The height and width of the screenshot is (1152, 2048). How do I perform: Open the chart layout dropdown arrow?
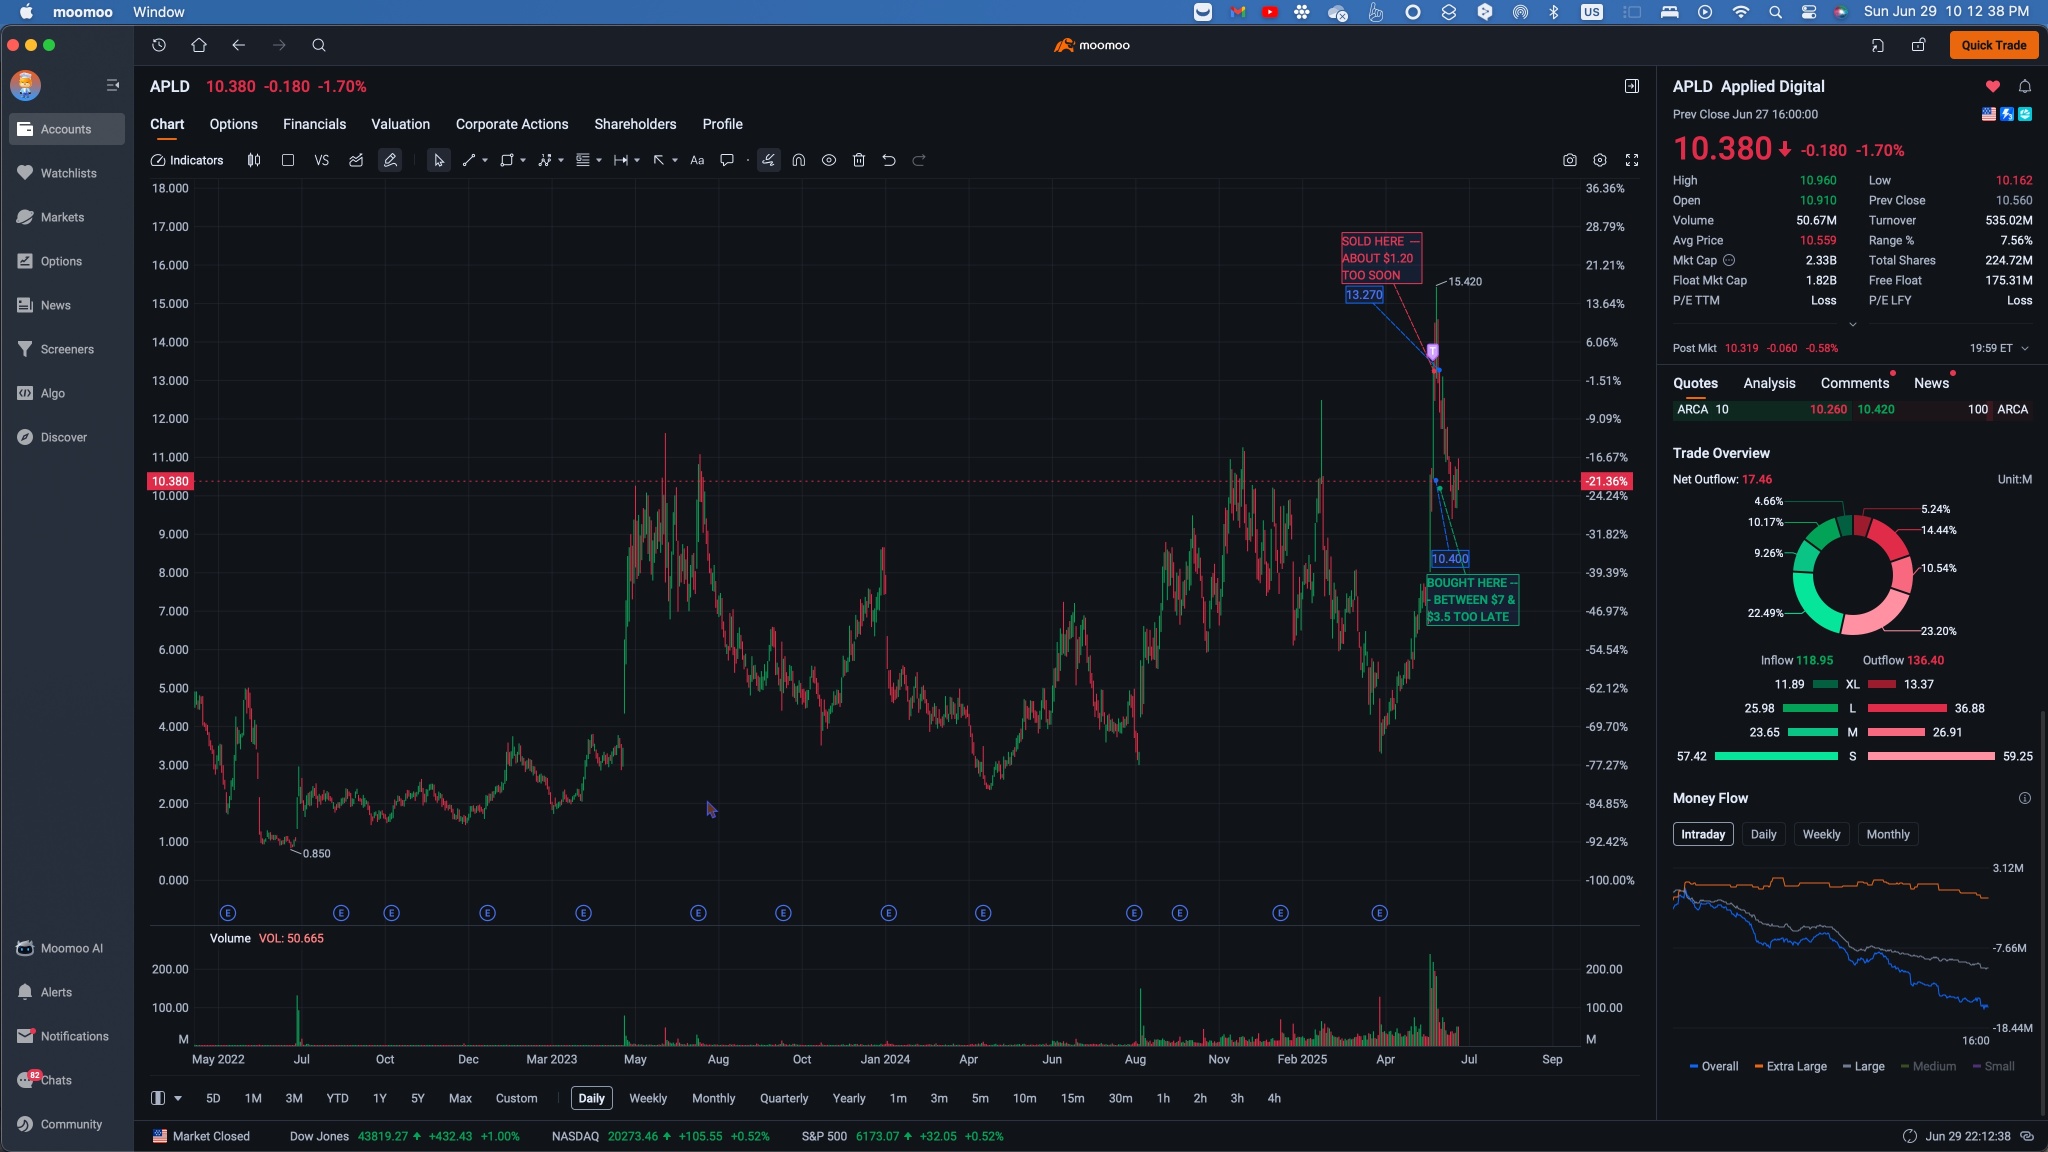[178, 1098]
